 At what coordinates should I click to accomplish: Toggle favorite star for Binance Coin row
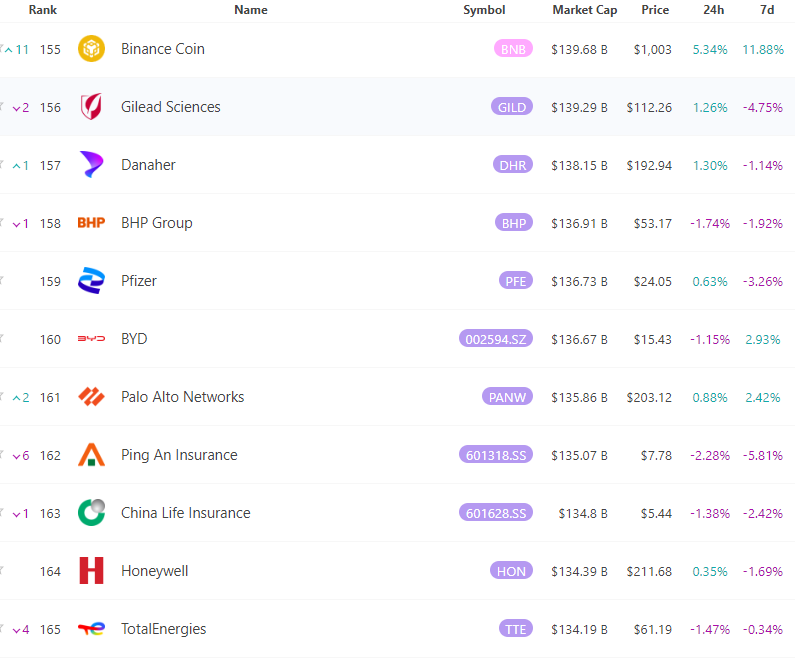click(x=2, y=49)
